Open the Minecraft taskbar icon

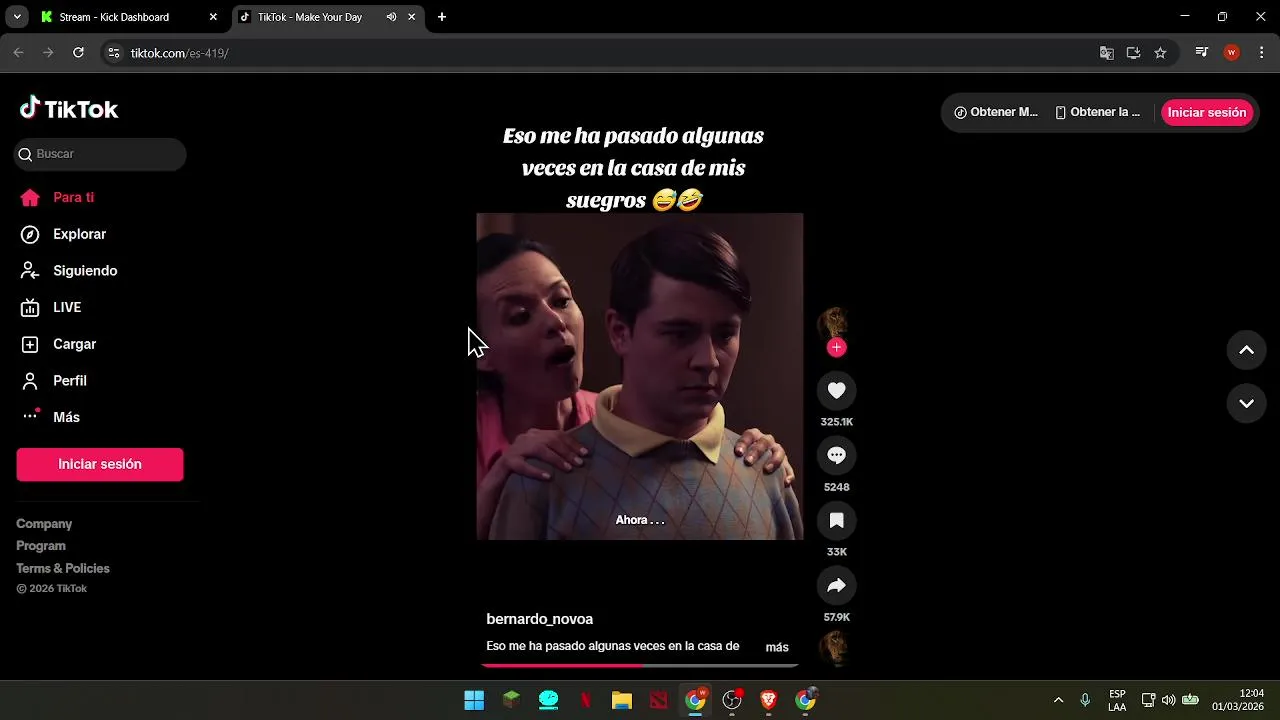511,700
